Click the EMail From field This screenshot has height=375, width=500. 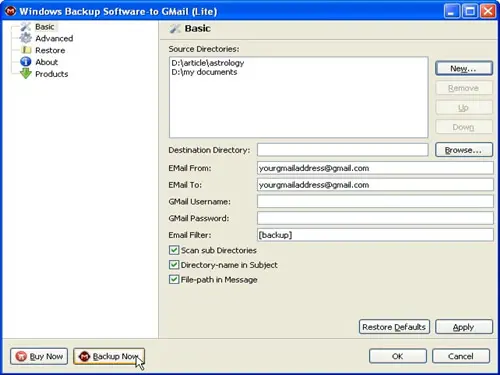(x=375, y=168)
